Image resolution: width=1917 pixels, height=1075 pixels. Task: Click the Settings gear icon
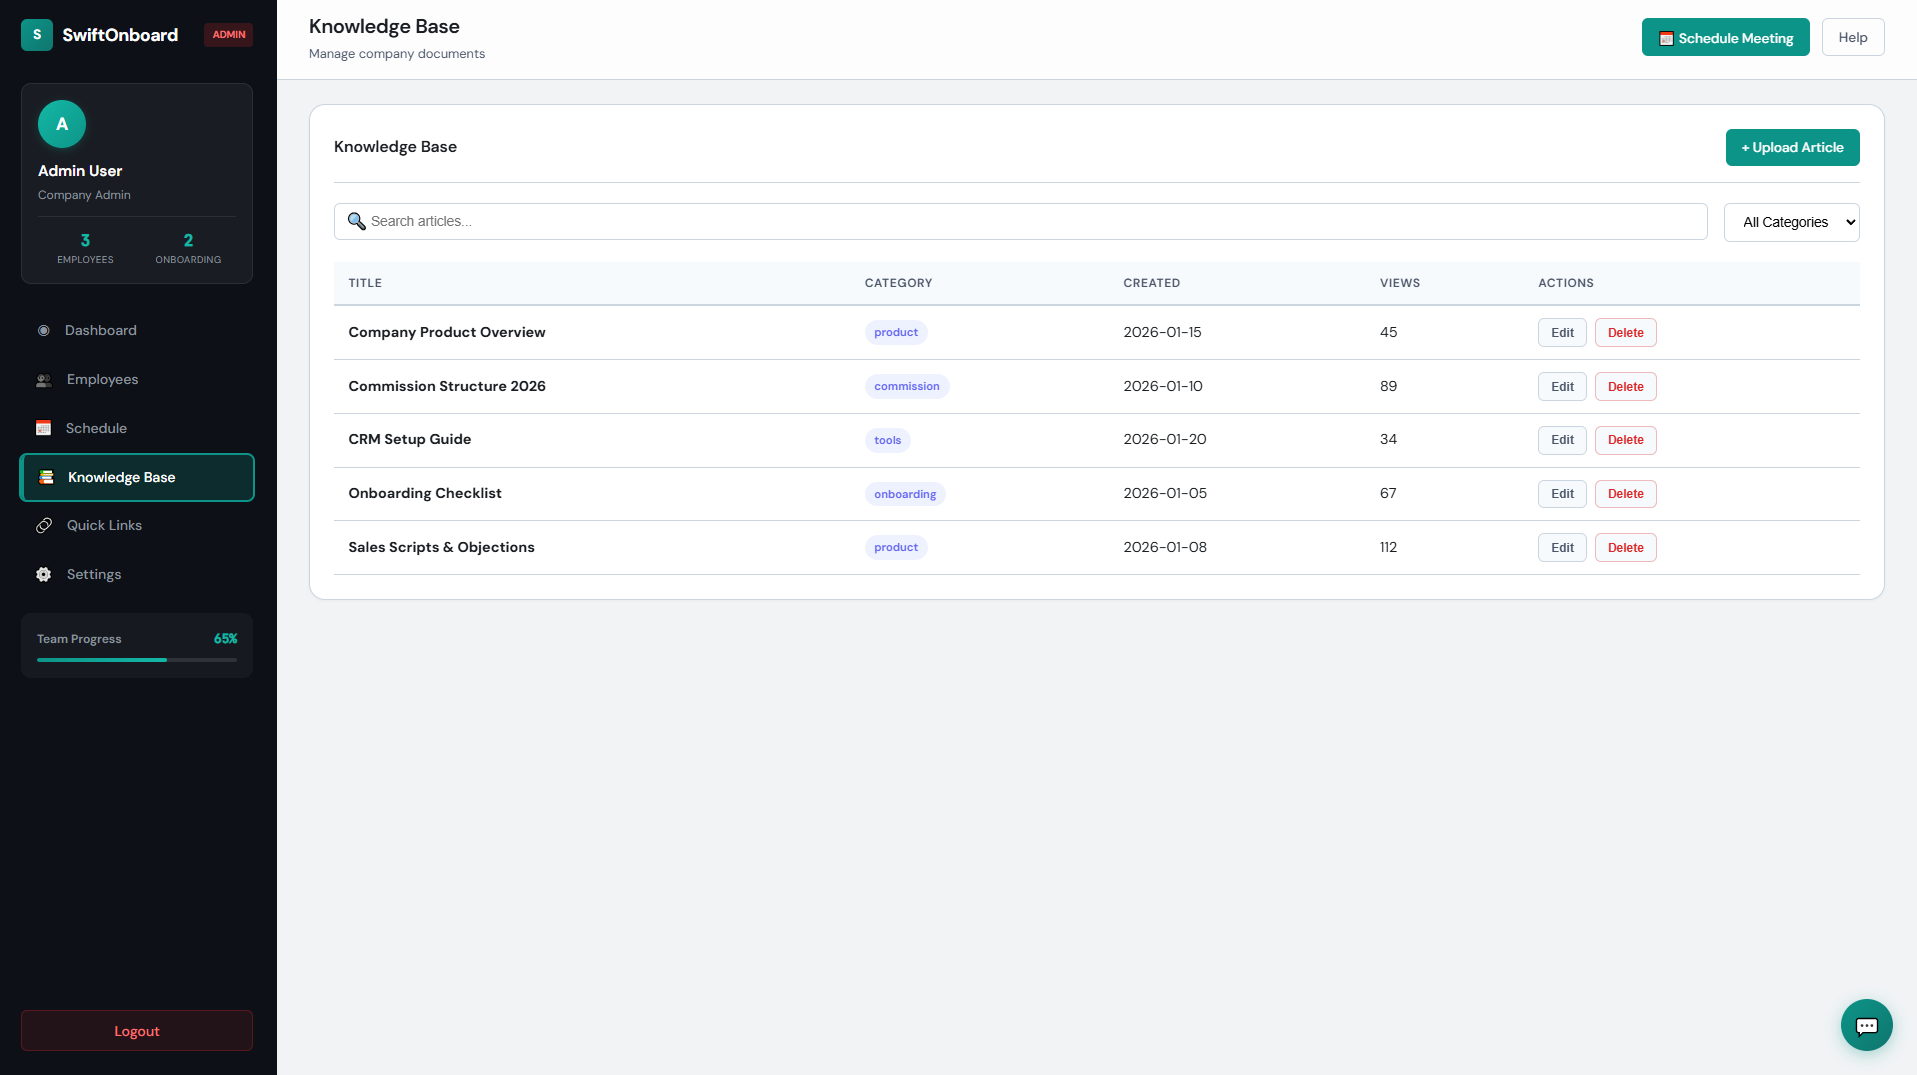tap(44, 575)
